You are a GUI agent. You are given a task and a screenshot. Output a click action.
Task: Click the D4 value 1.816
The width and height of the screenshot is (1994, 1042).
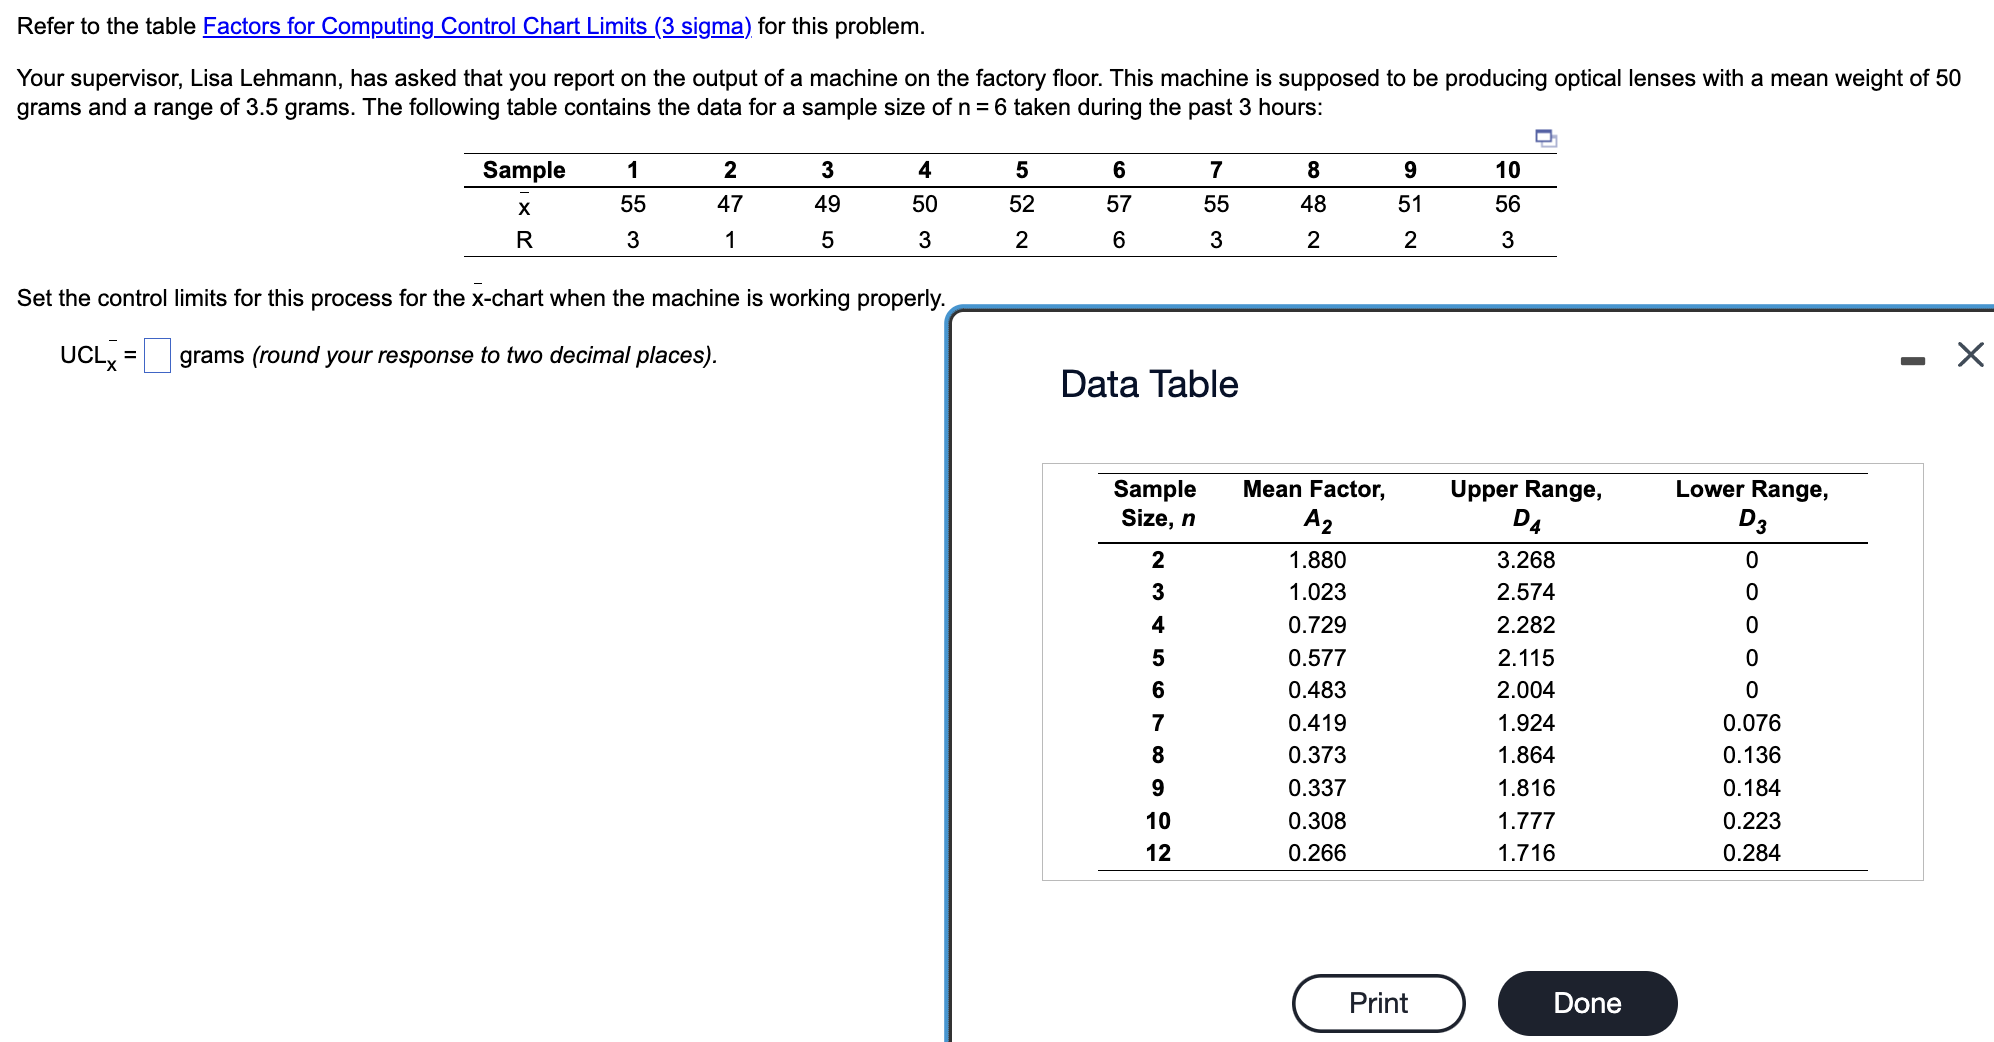pyautogui.click(x=1526, y=788)
